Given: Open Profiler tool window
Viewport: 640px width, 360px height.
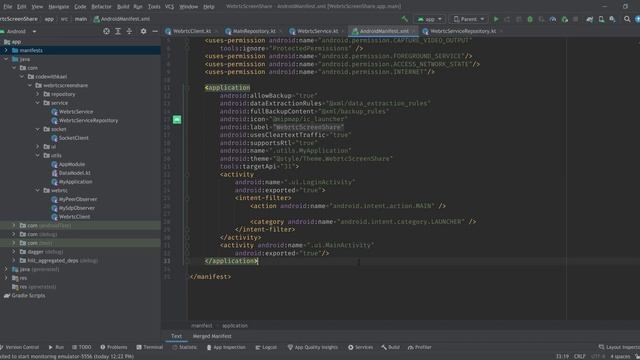Looking at the screenshot, I should click(x=420, y=347).
